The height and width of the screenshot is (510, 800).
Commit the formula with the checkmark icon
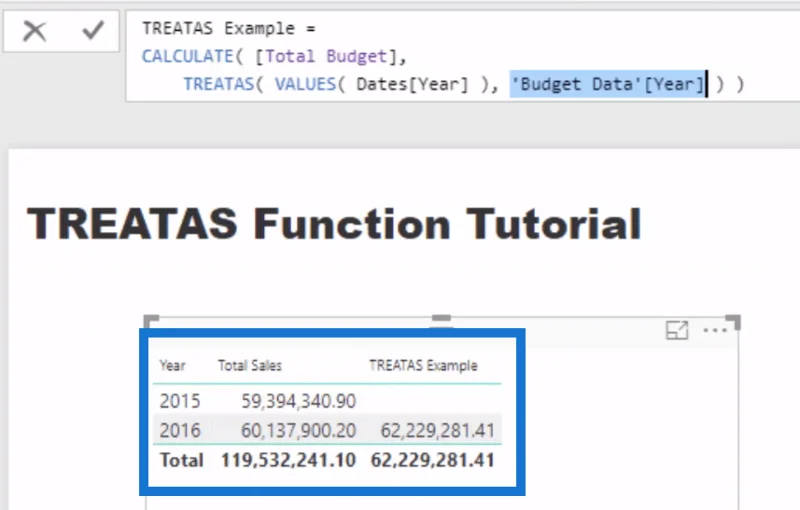(x=93, y=30)
